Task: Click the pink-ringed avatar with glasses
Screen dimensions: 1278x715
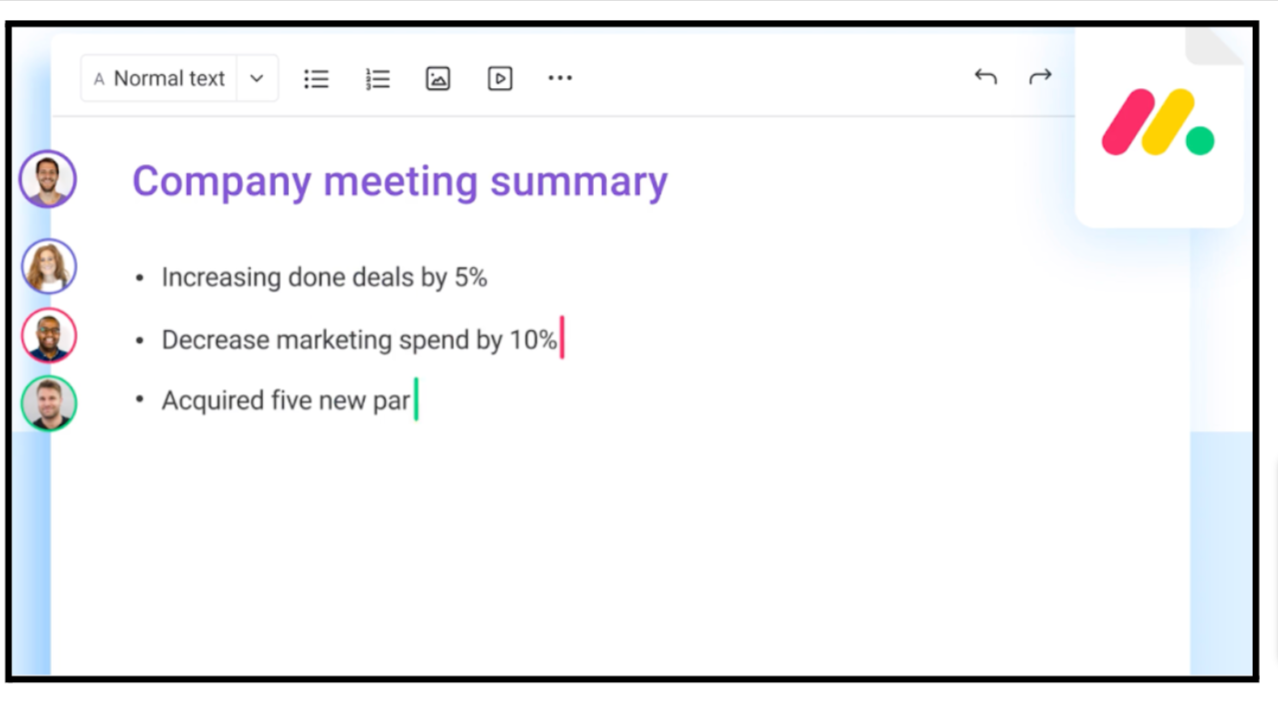Action: click(49, 335)
